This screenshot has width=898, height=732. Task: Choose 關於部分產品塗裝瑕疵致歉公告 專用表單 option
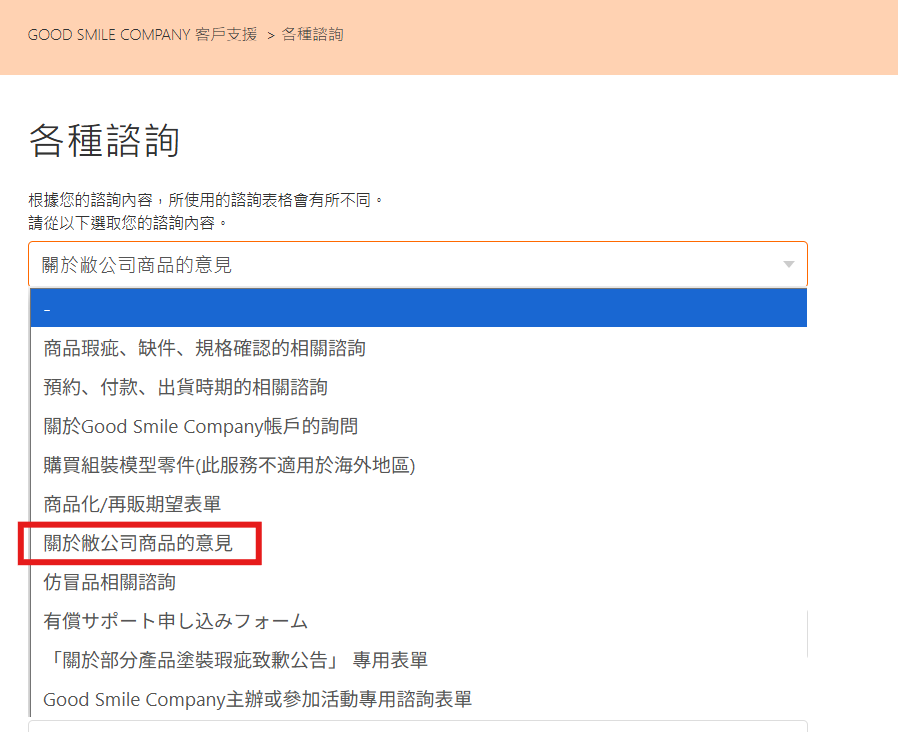click(235, 660)
